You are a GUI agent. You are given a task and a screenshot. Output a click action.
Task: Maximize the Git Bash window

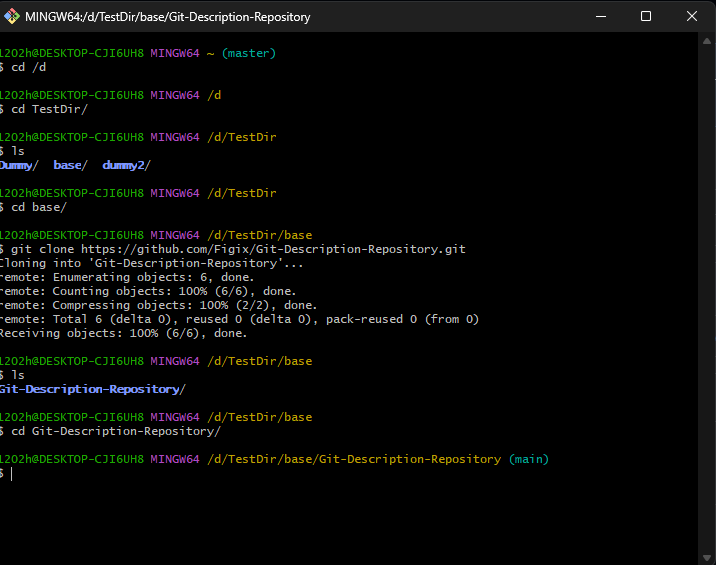tap(646, 17)
